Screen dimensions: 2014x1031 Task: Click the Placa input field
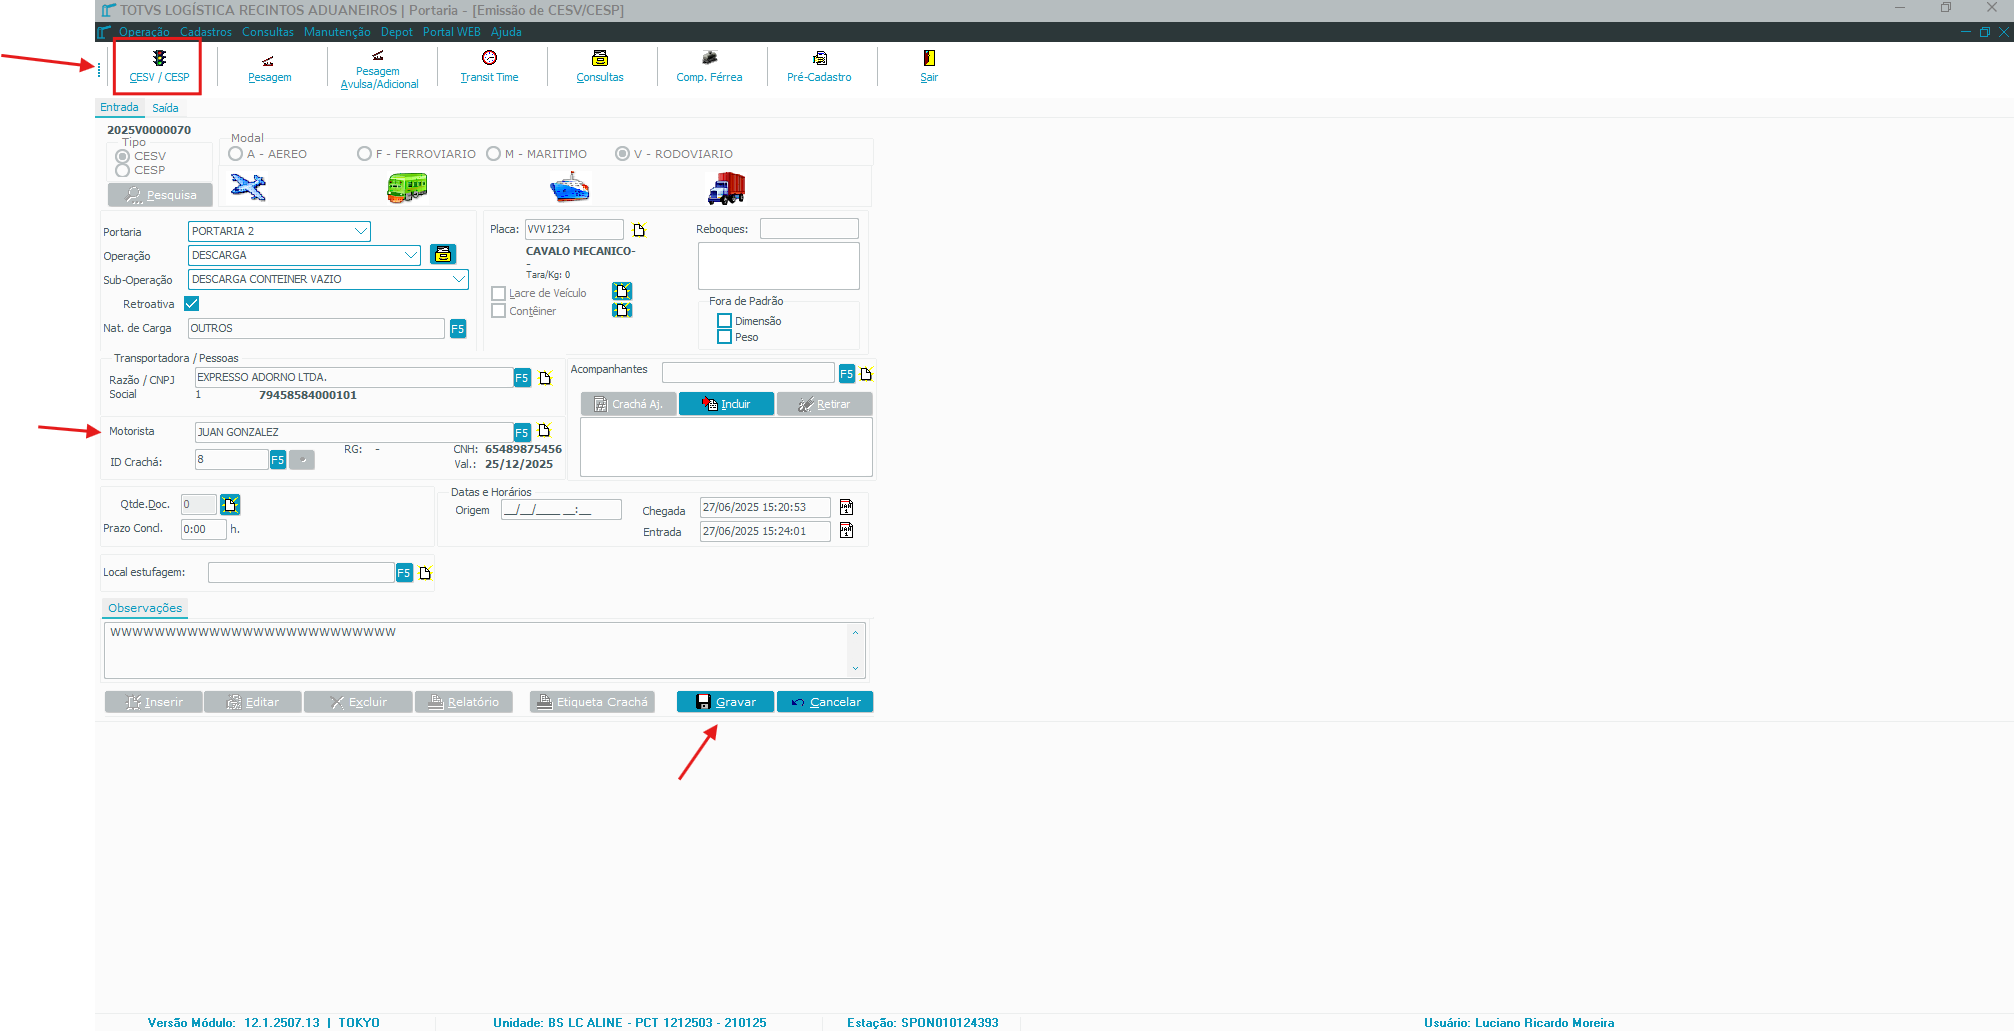click(574, 230)
